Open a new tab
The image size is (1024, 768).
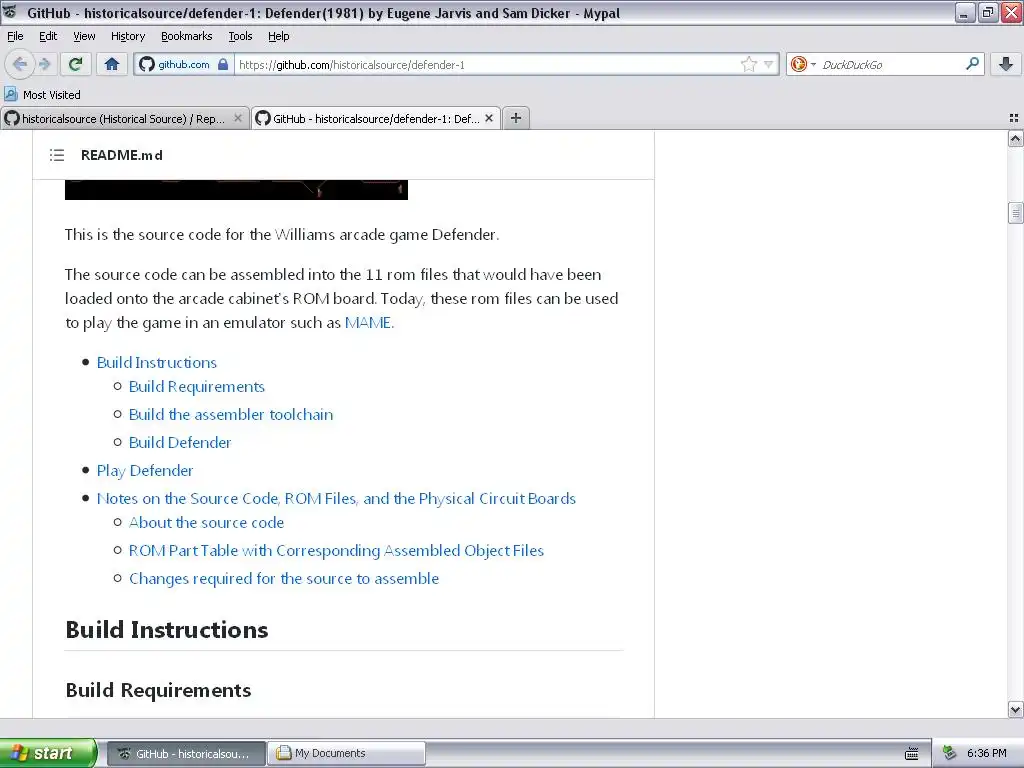(516, 118)
